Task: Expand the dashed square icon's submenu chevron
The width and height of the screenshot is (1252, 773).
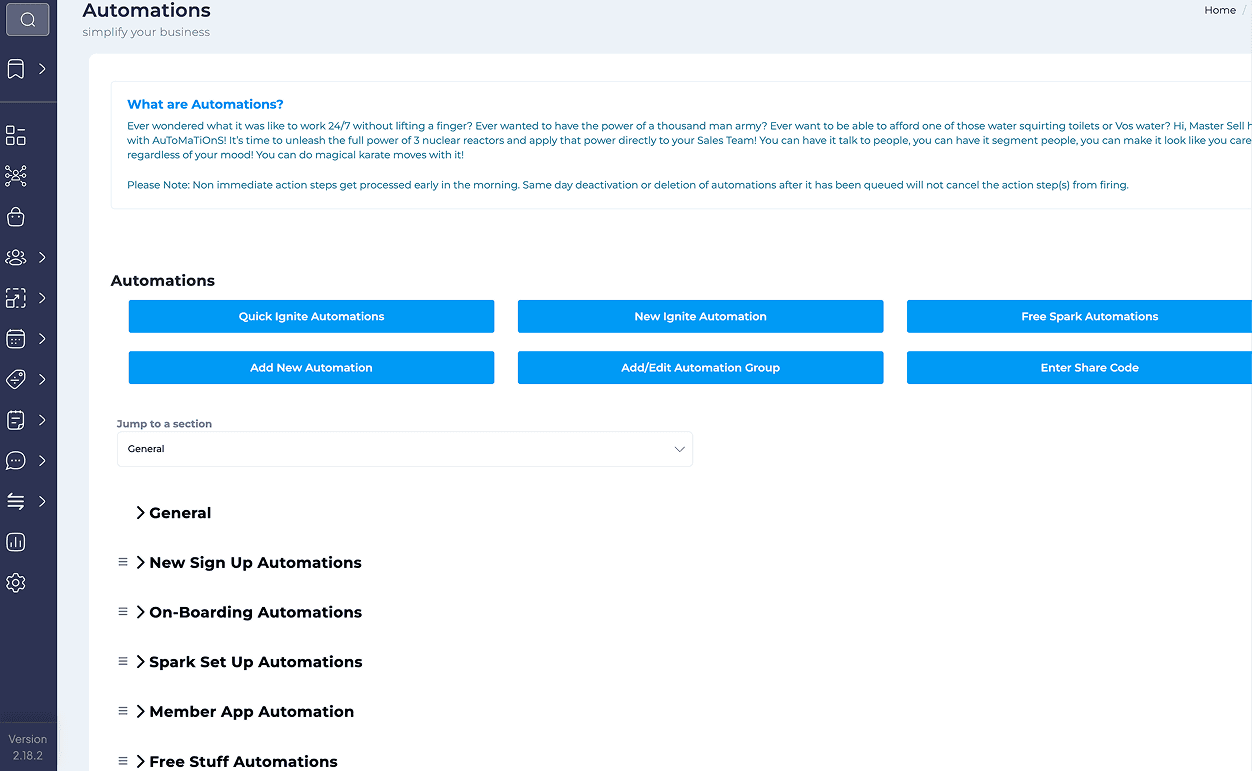Action: 42,298
